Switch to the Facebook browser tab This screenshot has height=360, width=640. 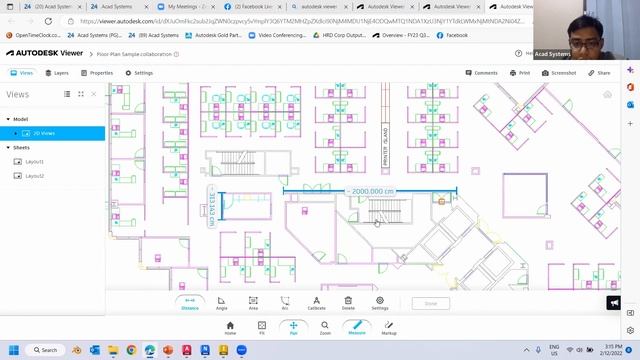click(x=252, y=7)
